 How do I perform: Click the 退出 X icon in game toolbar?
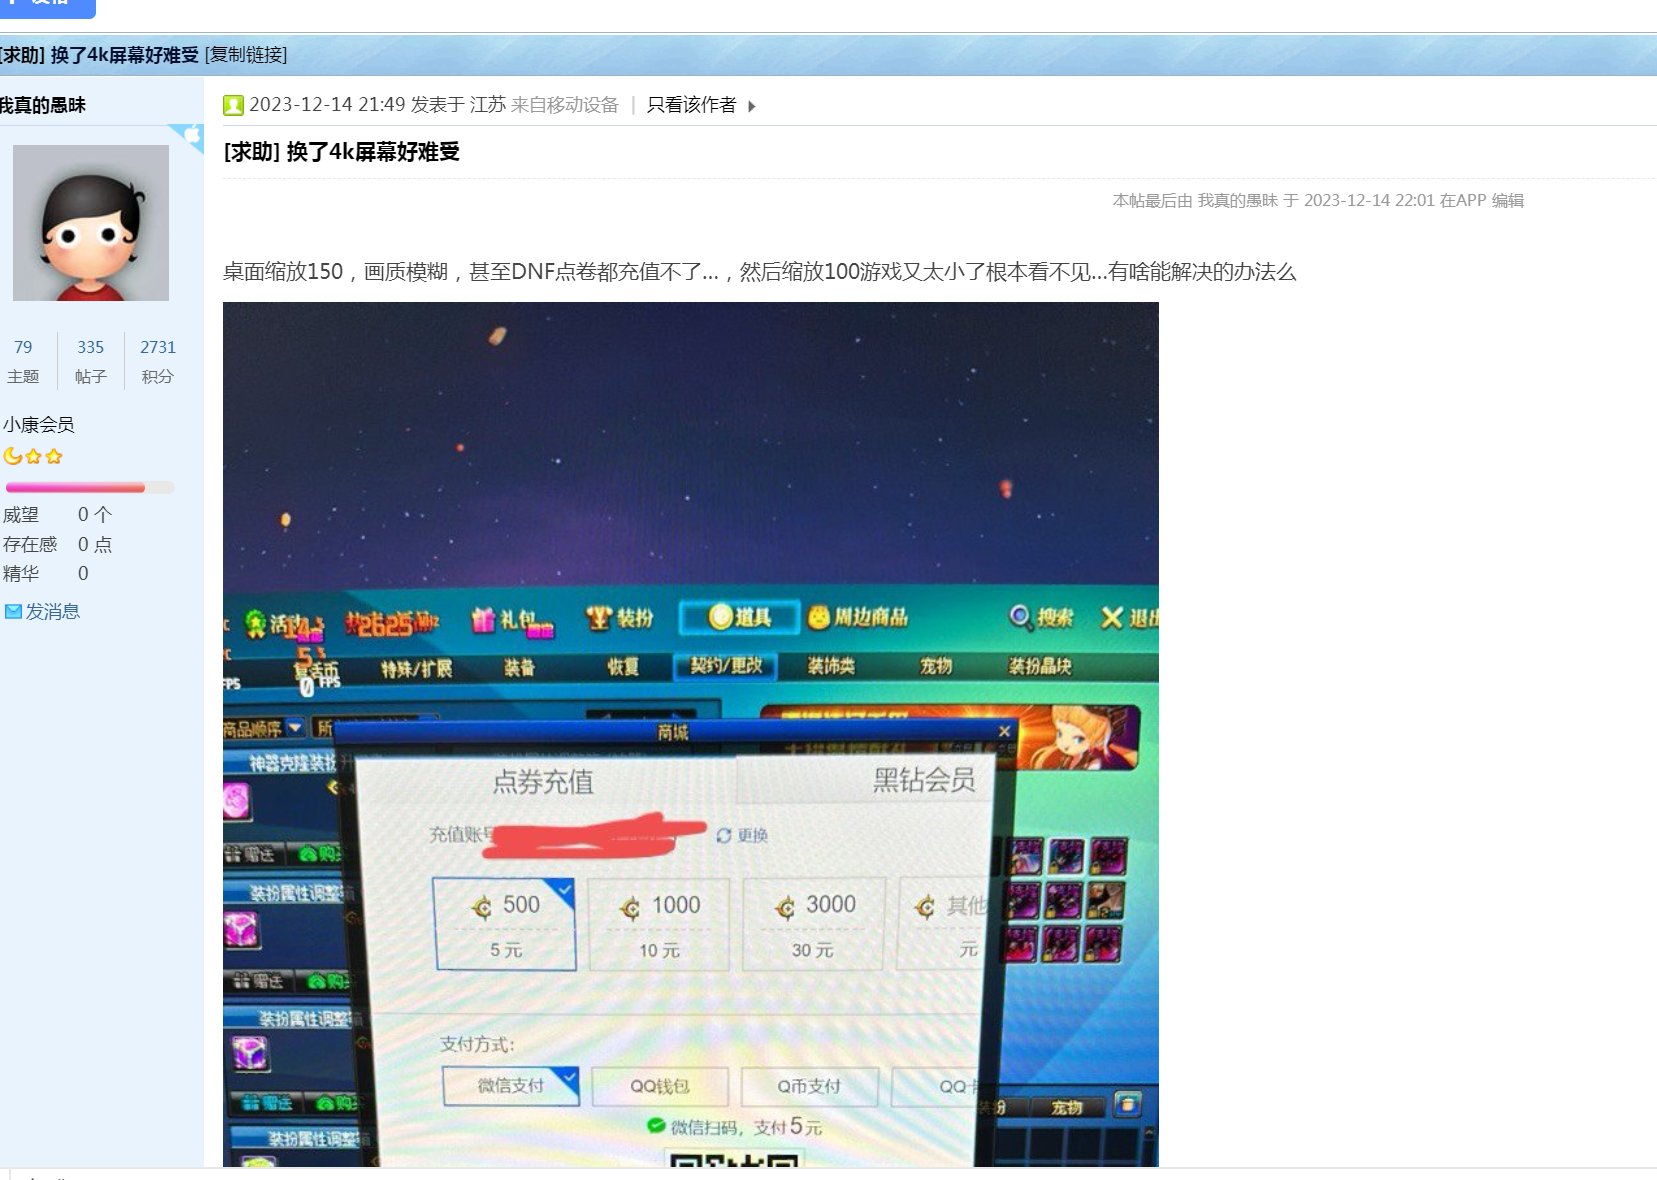click(1111, 618)
